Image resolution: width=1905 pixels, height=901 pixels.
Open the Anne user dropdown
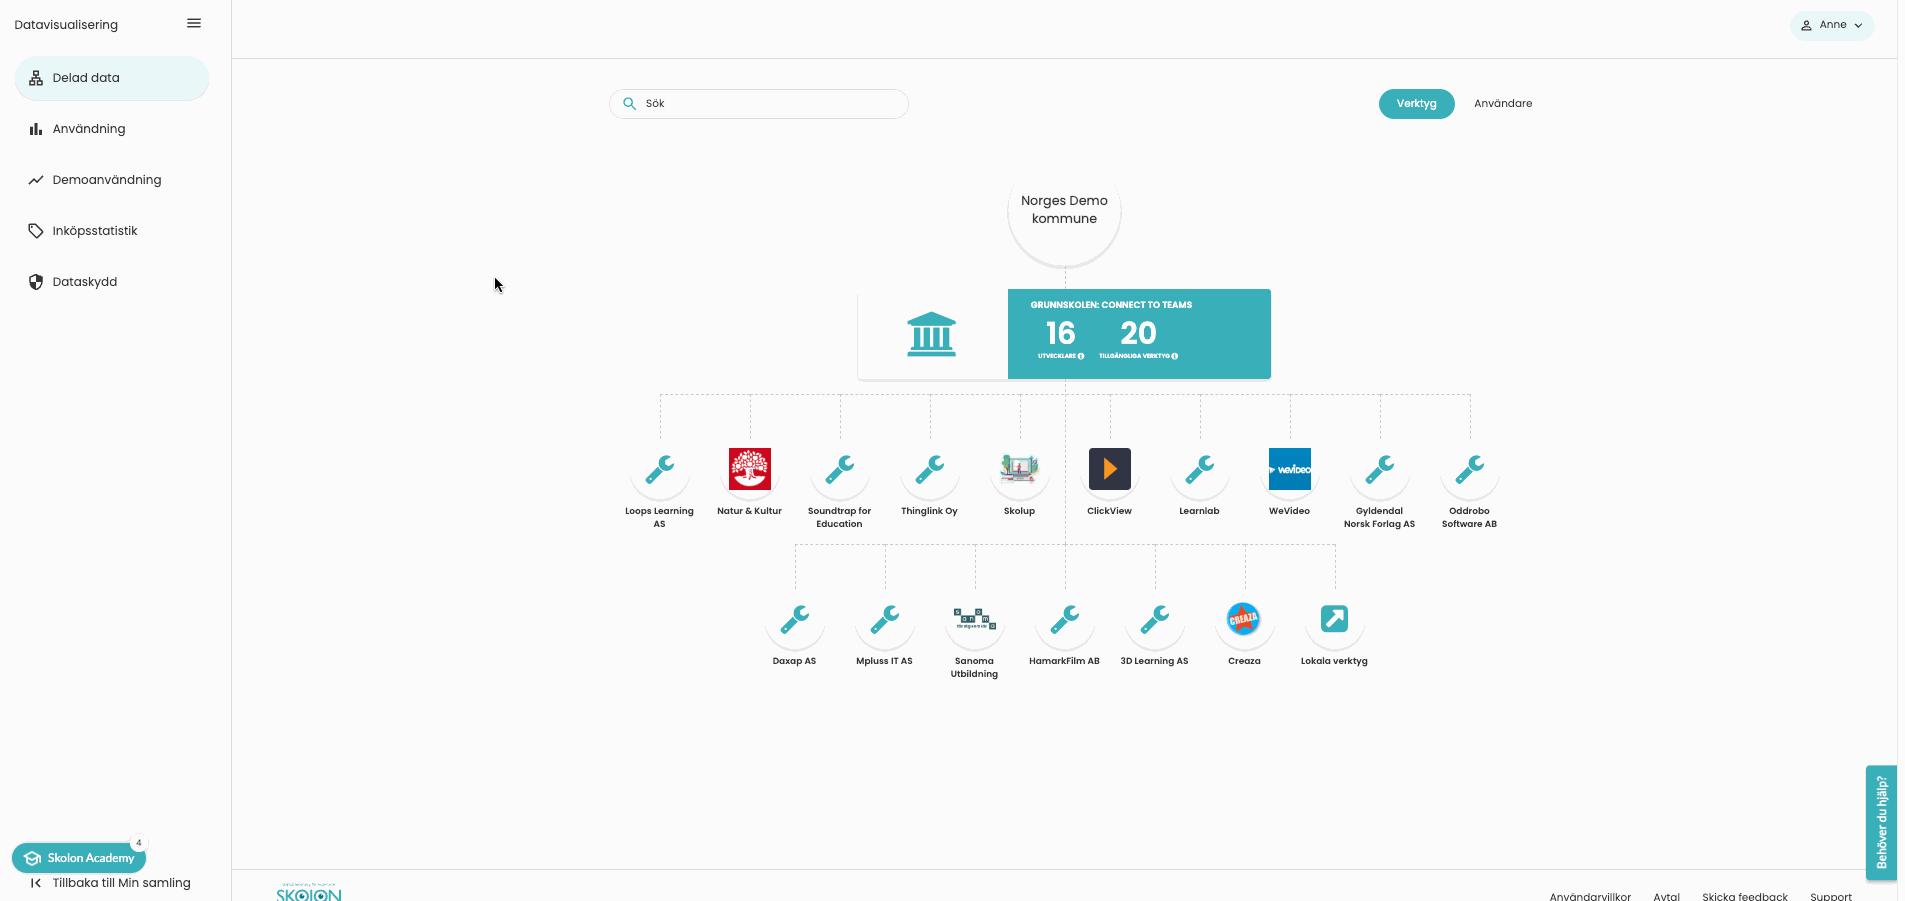(x=1832, y=25)
